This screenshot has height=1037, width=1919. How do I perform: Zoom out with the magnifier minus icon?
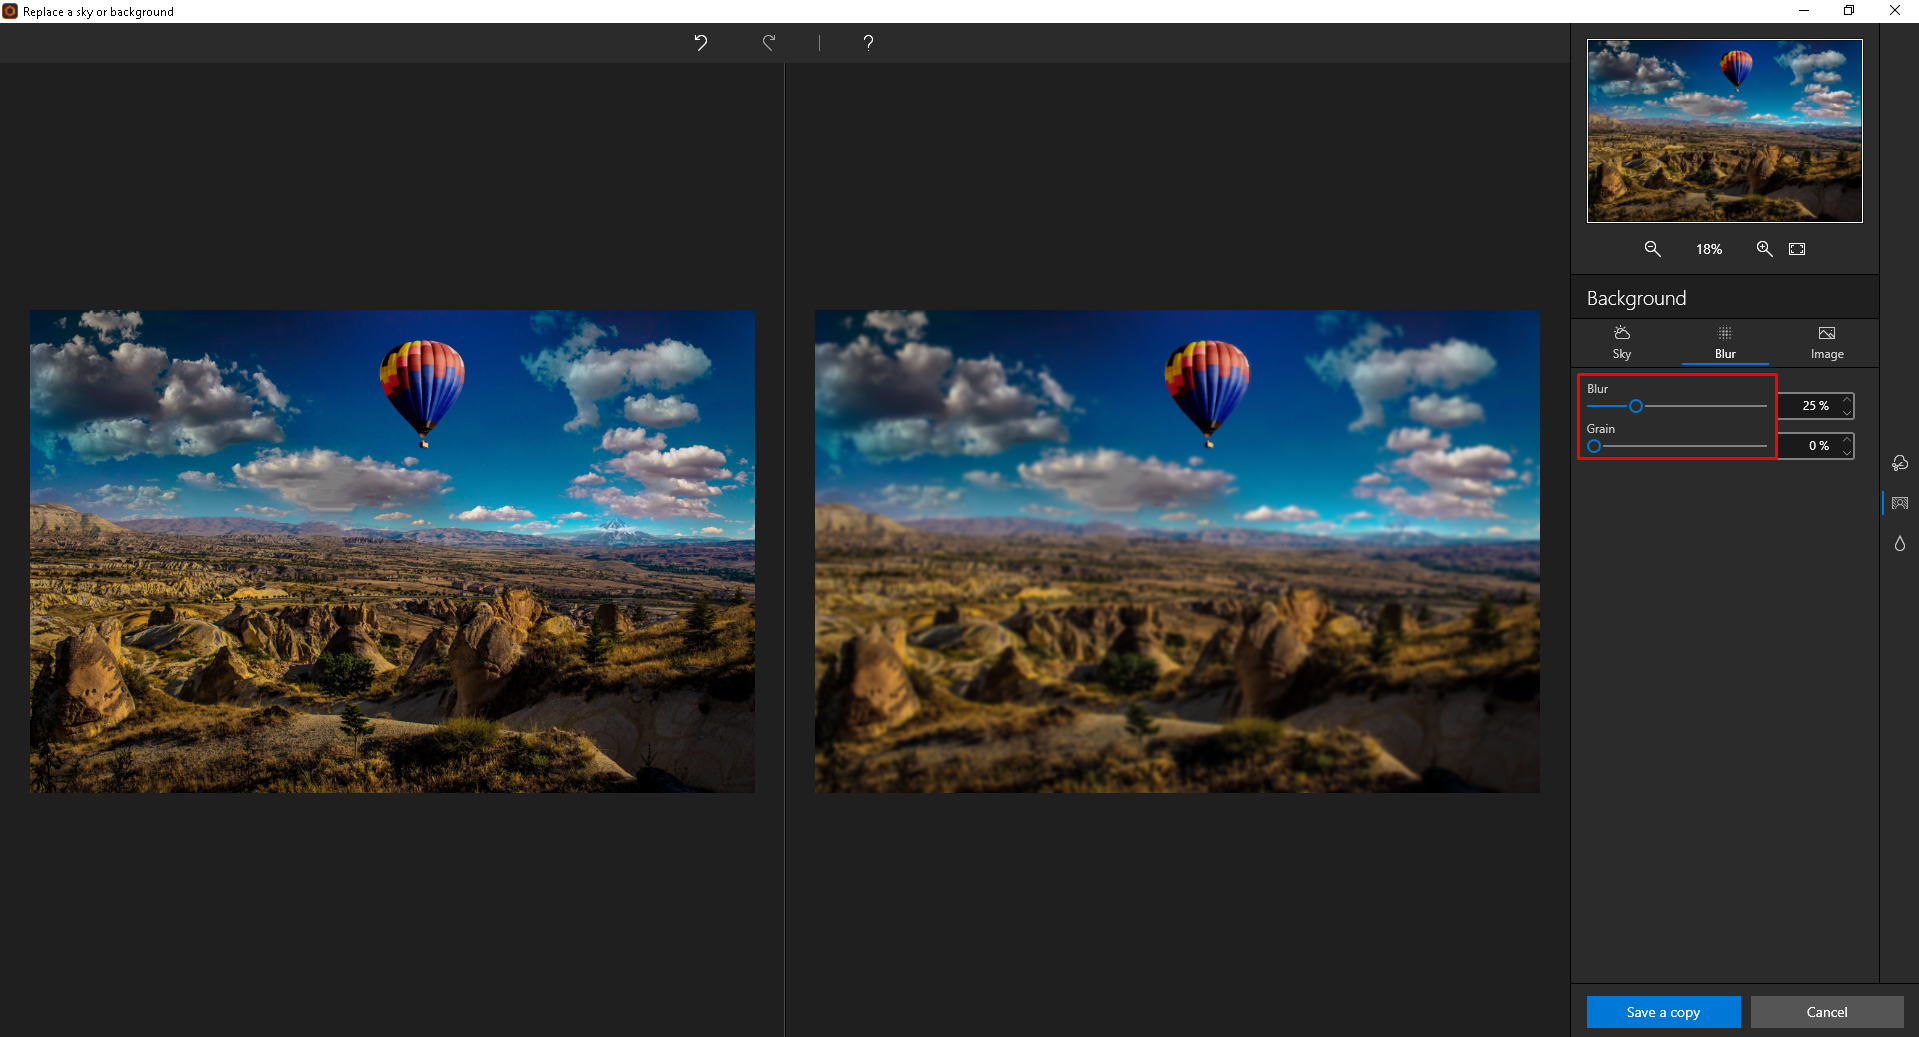[x=1652, y=249]
